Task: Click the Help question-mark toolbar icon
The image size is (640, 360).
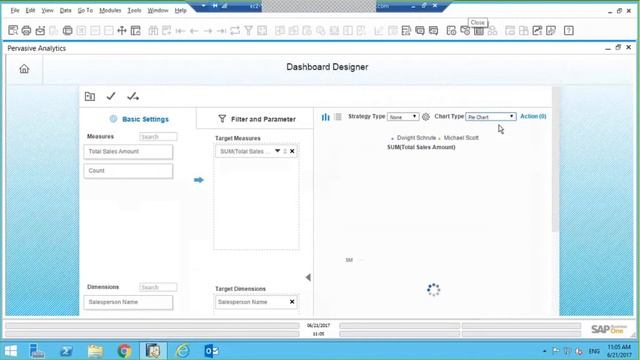Action: tap(569, 30)
